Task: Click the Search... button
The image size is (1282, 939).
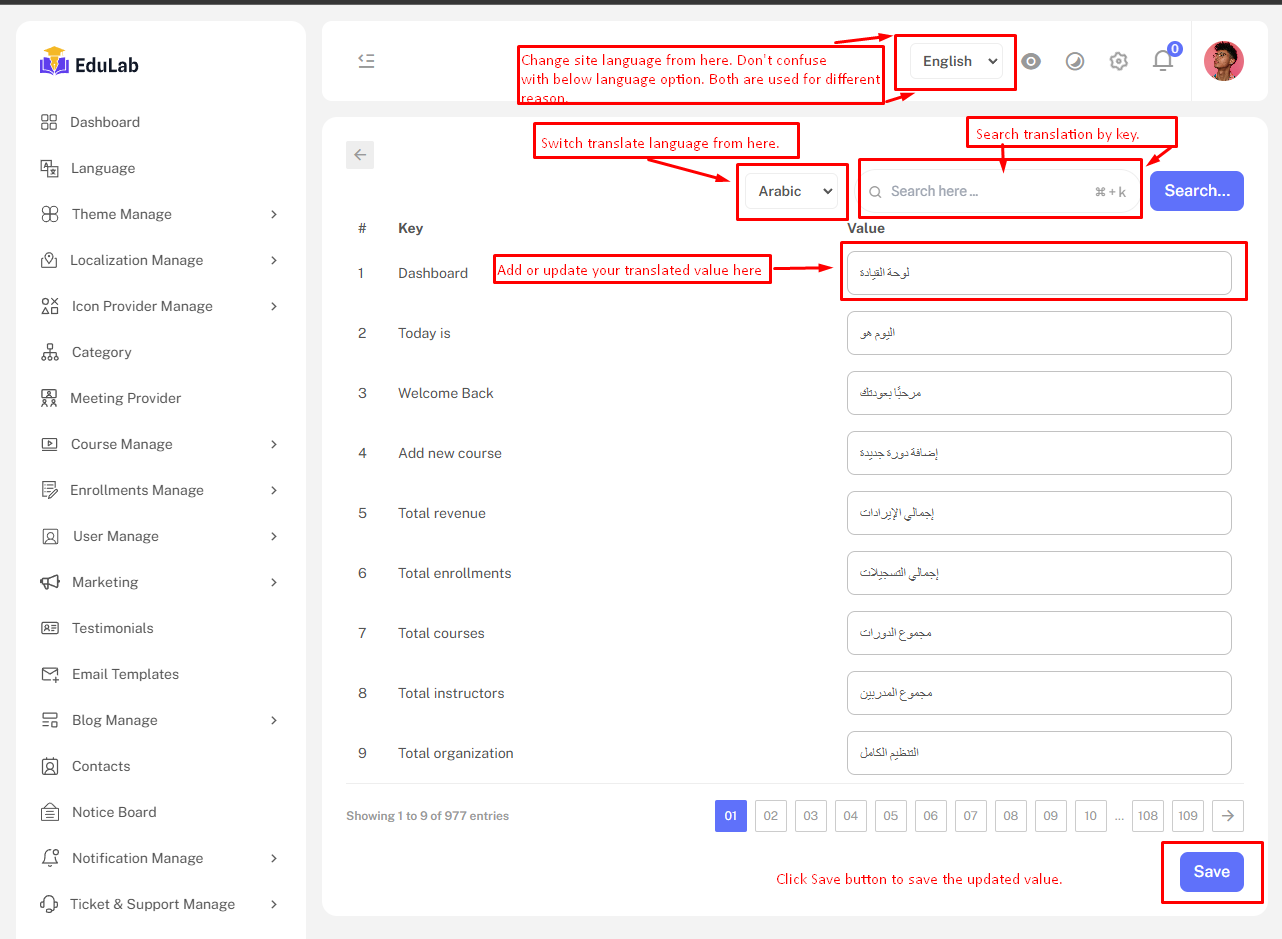Action: point(1196,191)
